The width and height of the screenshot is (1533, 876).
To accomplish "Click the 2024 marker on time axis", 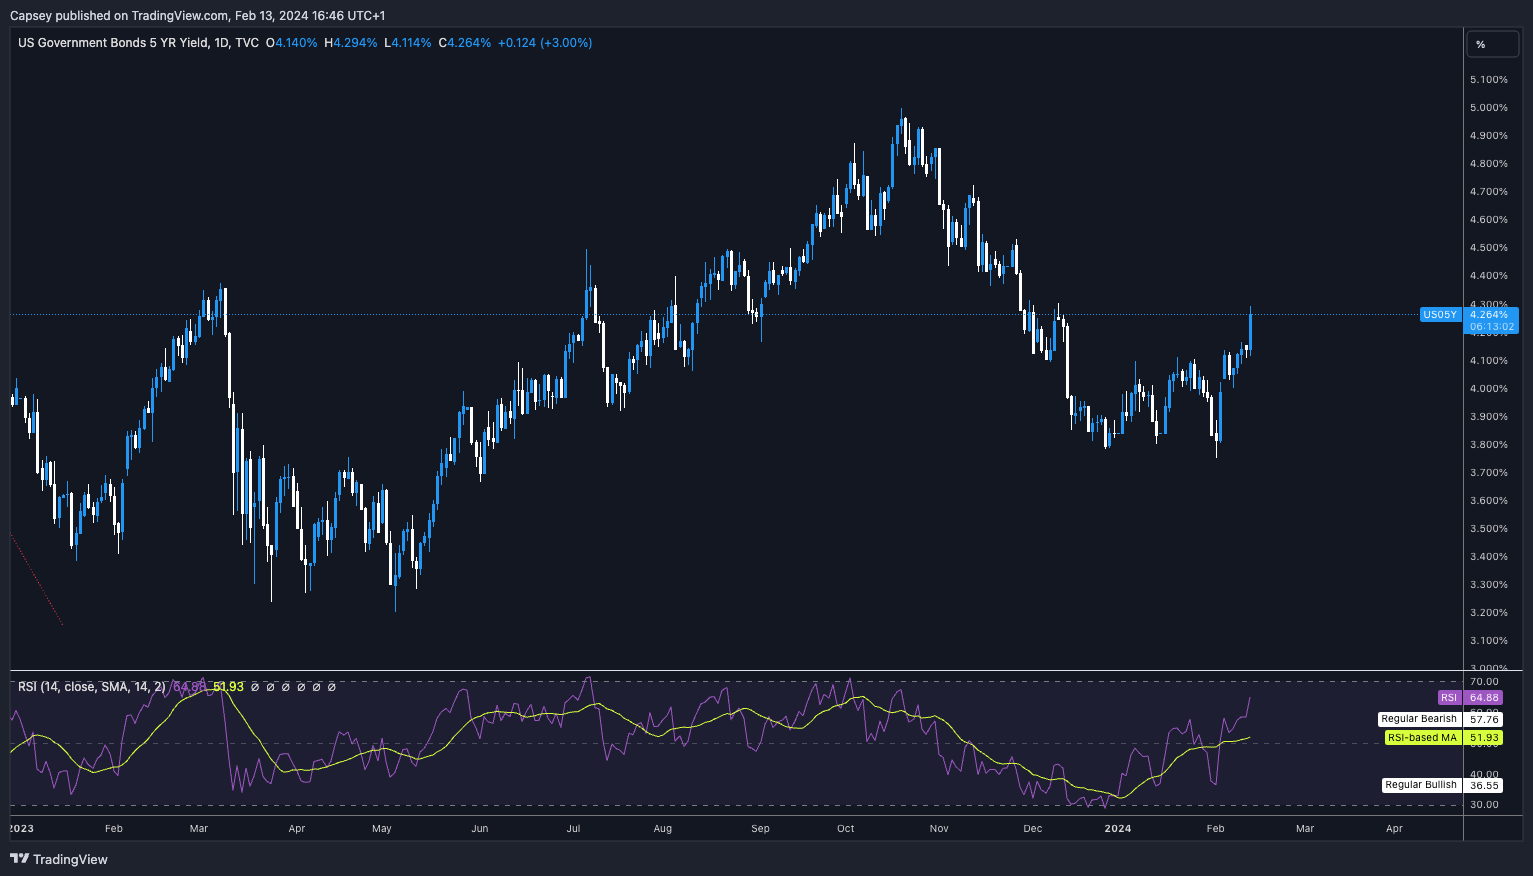I will click(1118, 828).
